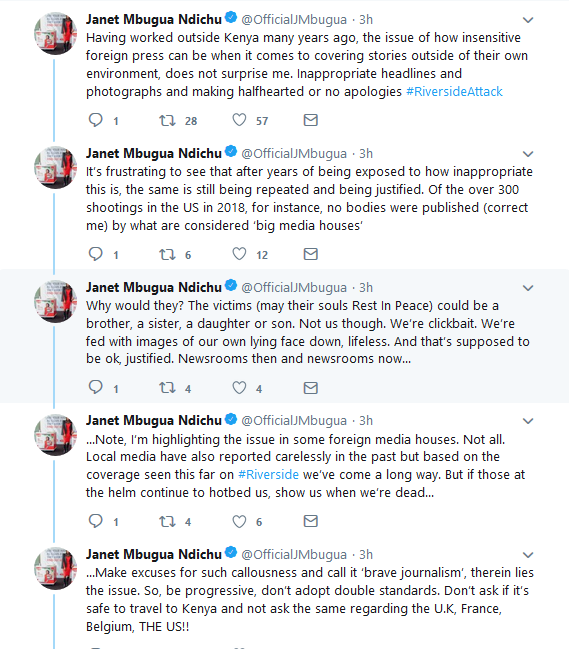Retweet the tweet with 28 retweets
Viewport: 569px width, 649px height.
(168, 120)
